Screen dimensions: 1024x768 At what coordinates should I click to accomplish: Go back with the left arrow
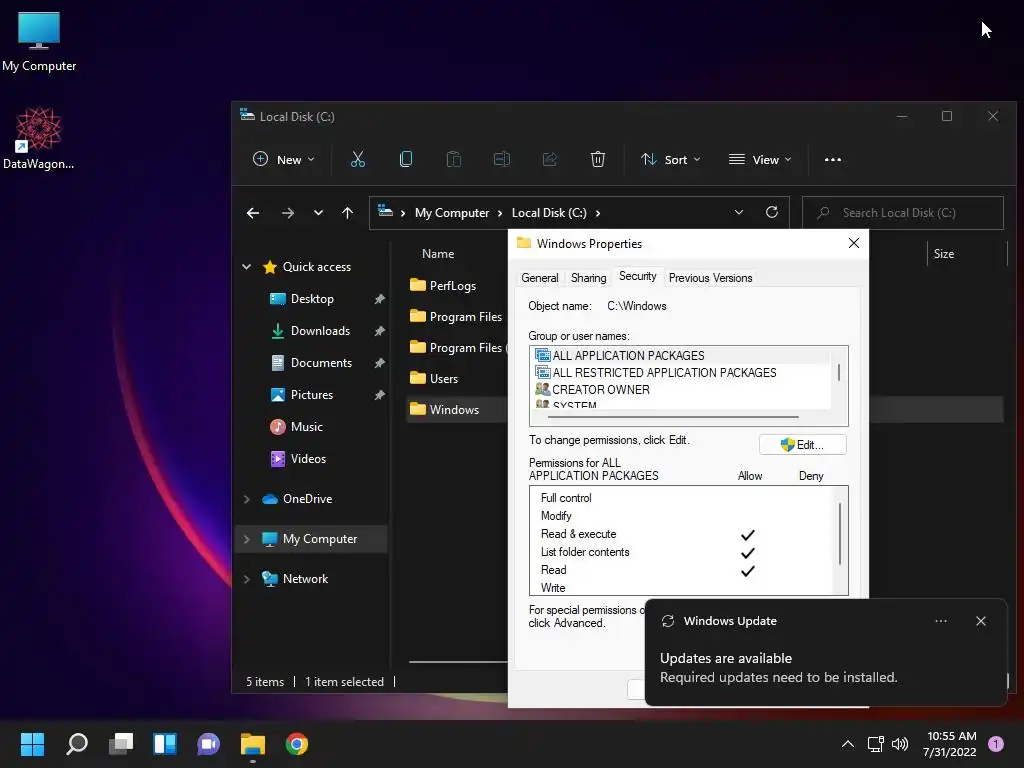253,213
